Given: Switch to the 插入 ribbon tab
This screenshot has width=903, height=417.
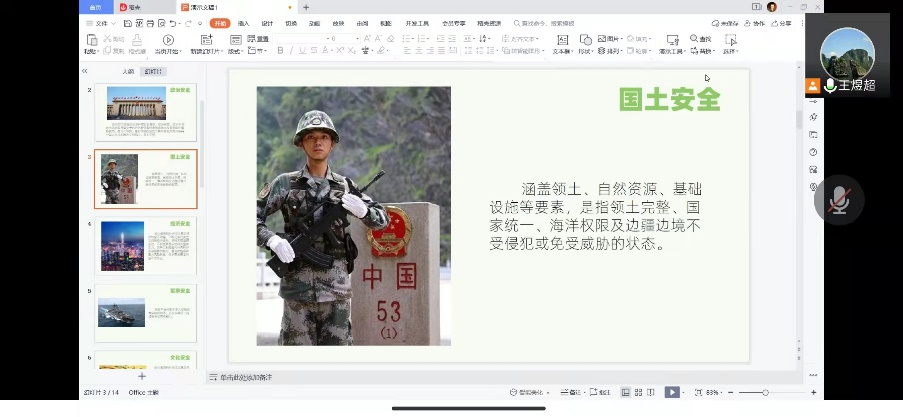Looking at the screenshot, I should (x=243, y=23).
